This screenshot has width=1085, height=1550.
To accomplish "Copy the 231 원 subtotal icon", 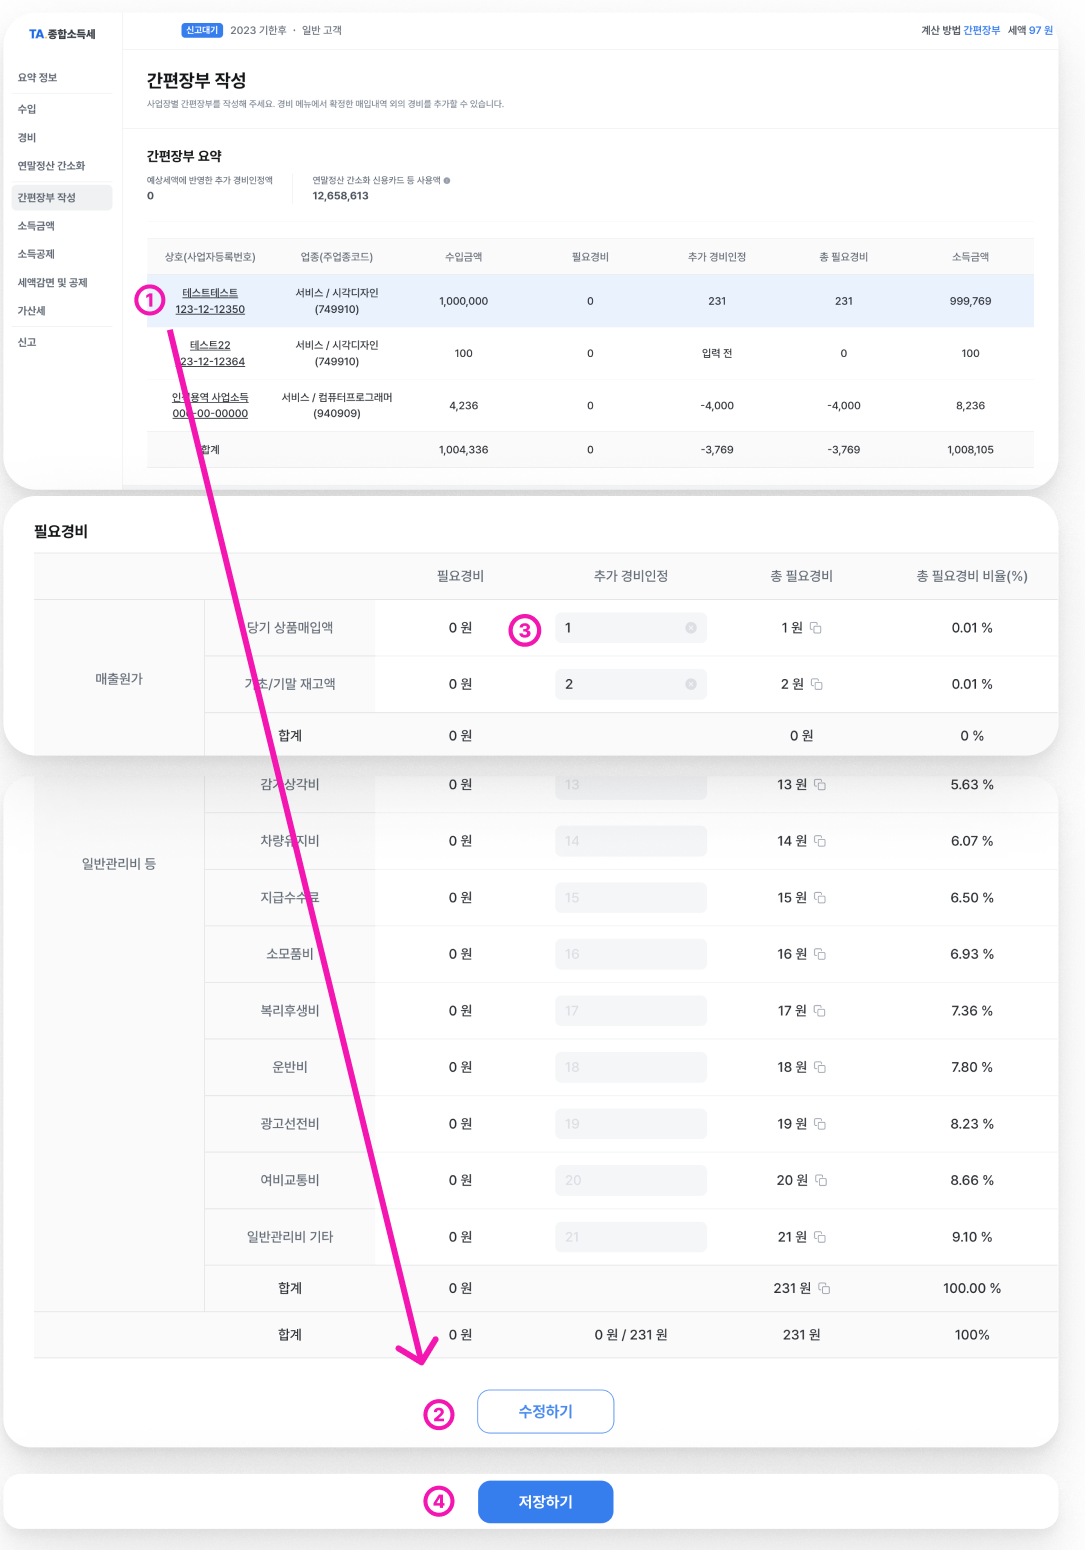I will click(824, 1288).
